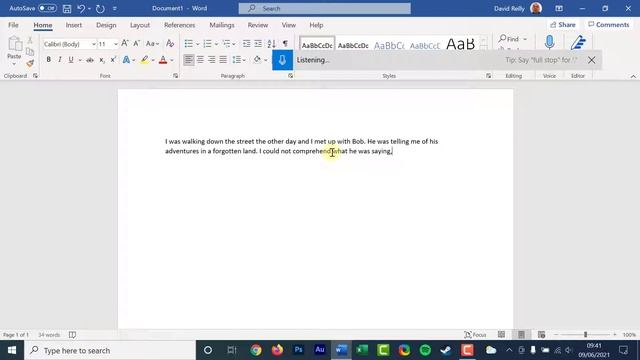Shrink font size icon
The width and height of the screenshot is (640, 360).
[x=136, y=44]
